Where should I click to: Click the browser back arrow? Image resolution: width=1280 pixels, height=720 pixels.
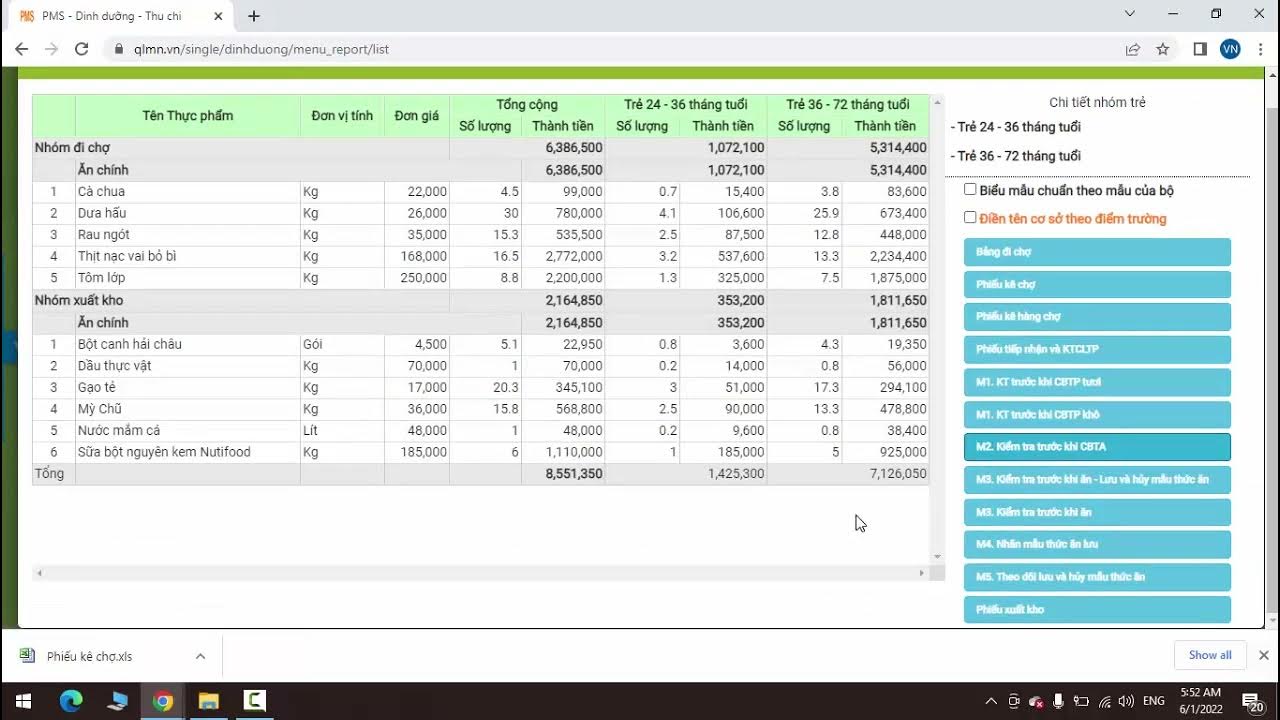[x=21, y=49]
